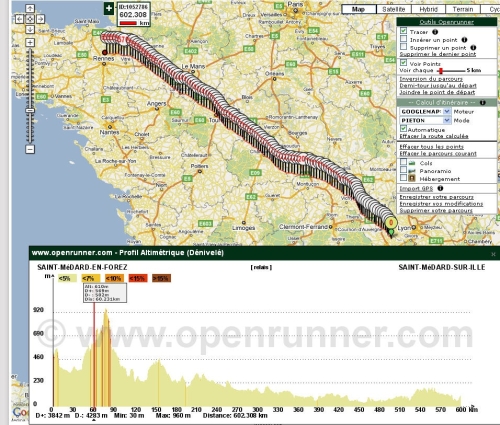Enable the Cols checkbox
The height and width of the screenshot is (425, 500).
(x=403, y=162)
